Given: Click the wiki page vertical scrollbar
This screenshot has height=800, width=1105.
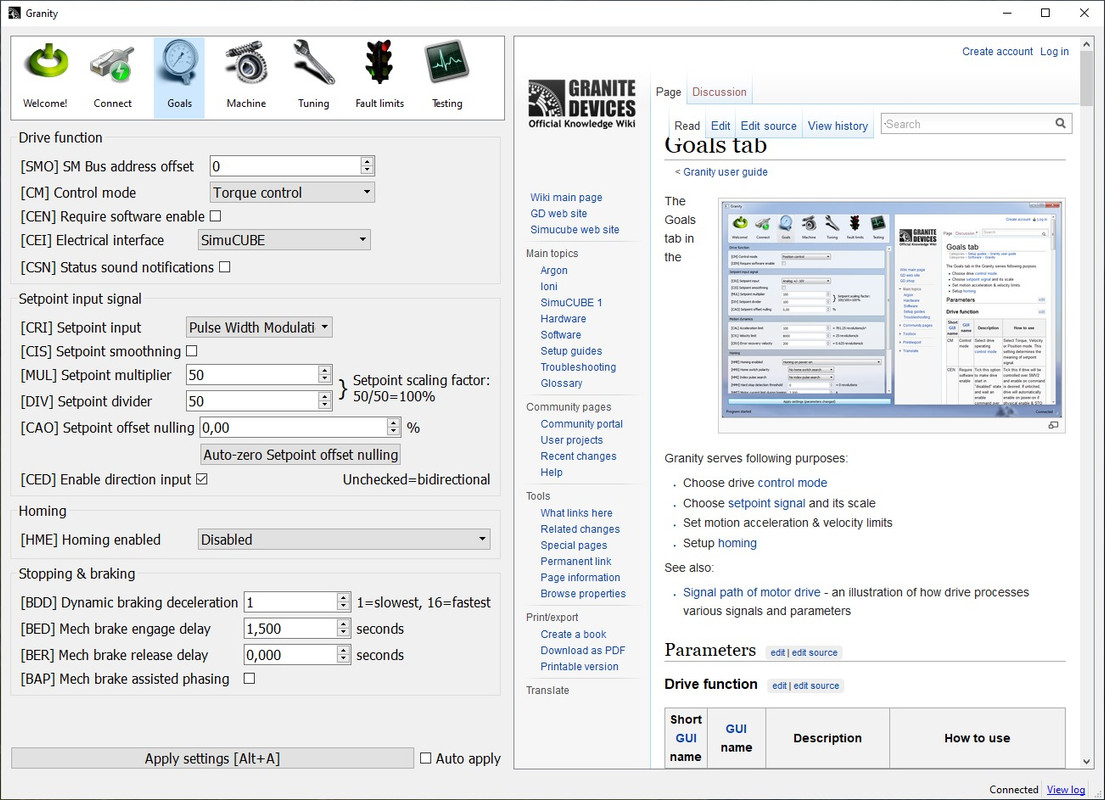Looking at the screenshot, I should coord(1086,78).
